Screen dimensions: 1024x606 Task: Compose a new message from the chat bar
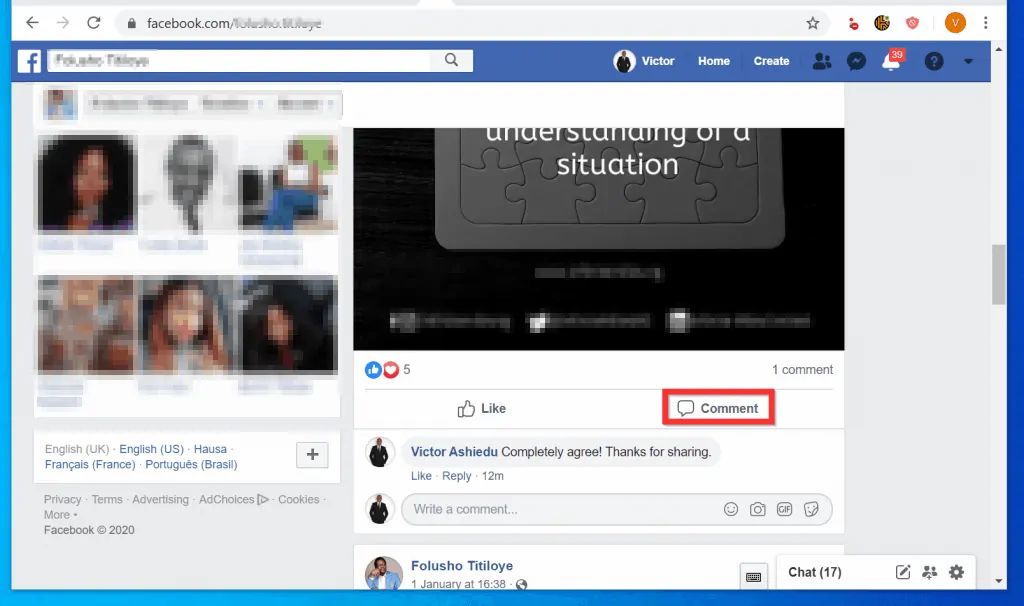tap(902, 572)
